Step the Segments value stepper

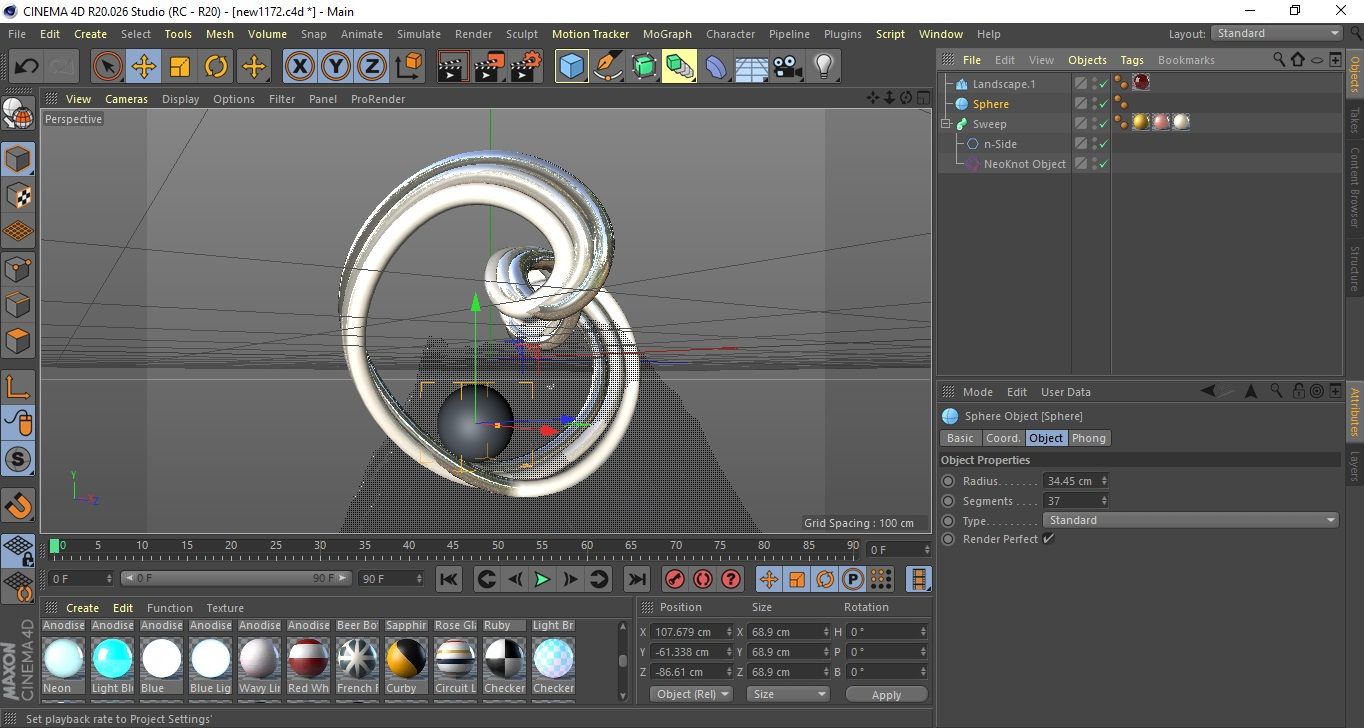[x=1104, y=501]
